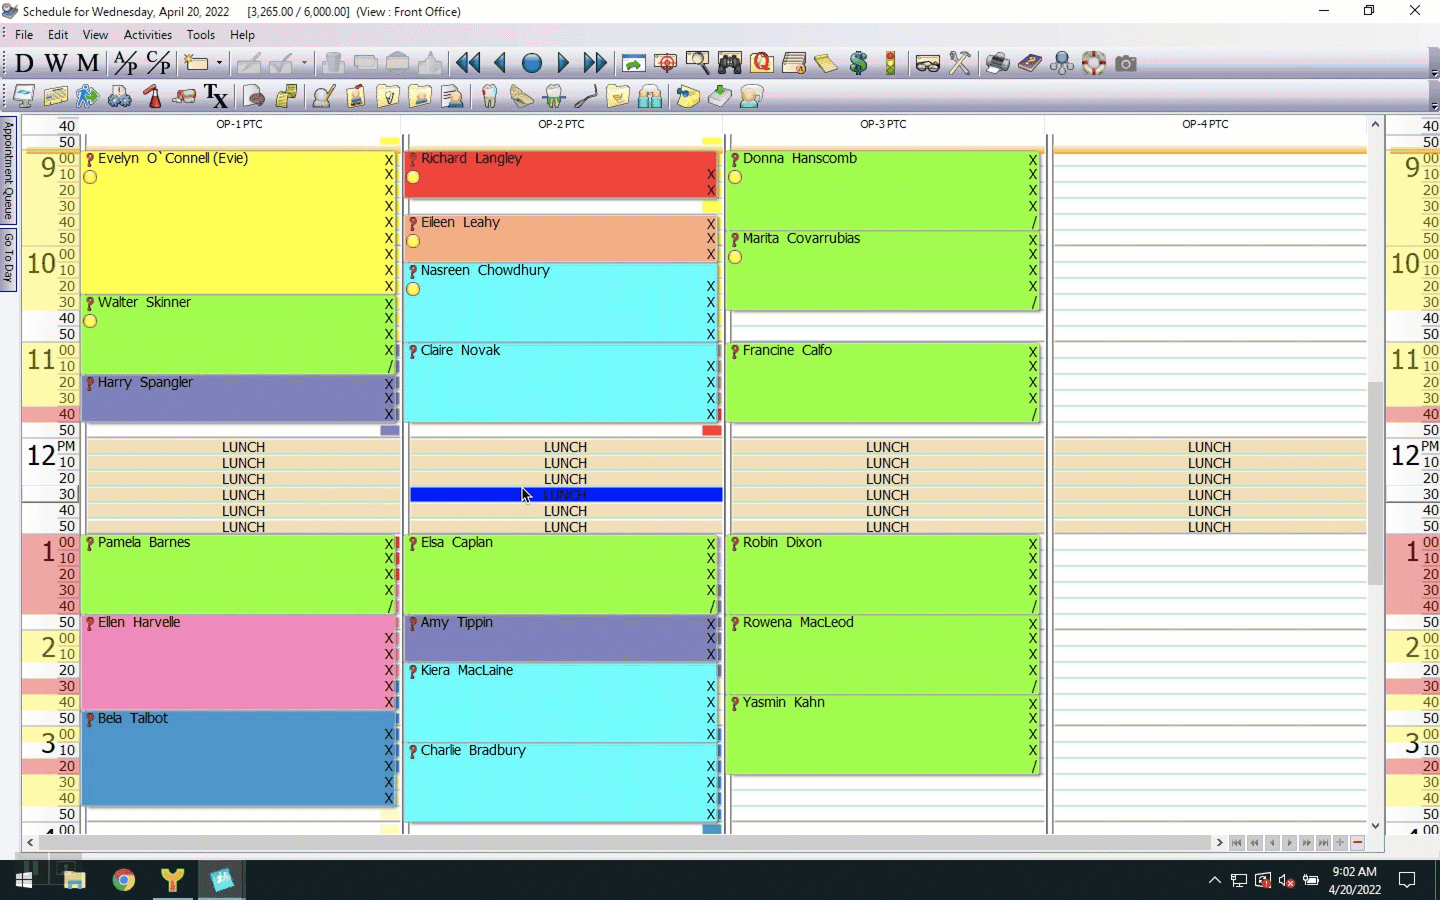This screenshot has height=900, width=1440.
Task: Open the Go To Day side tab
Action: (x=8, y=259)
